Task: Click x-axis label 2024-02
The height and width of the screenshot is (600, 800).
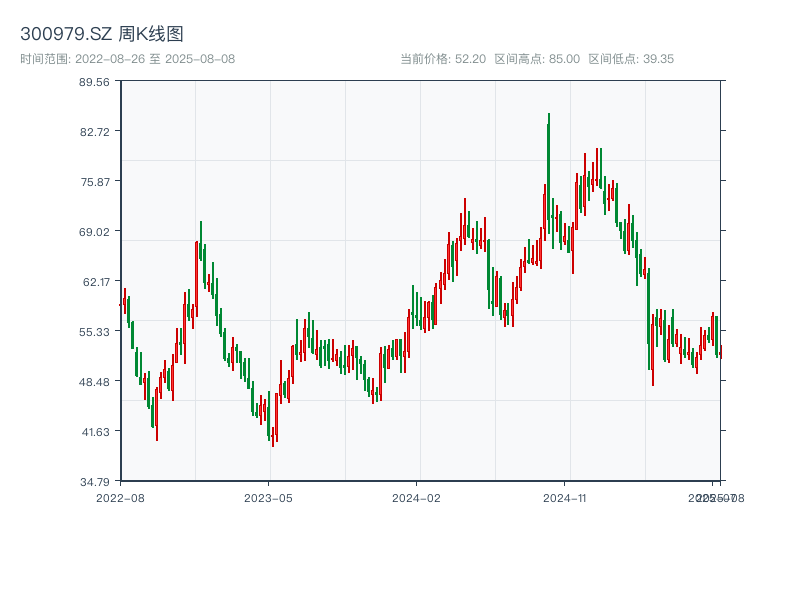Action: coord(416,498)
